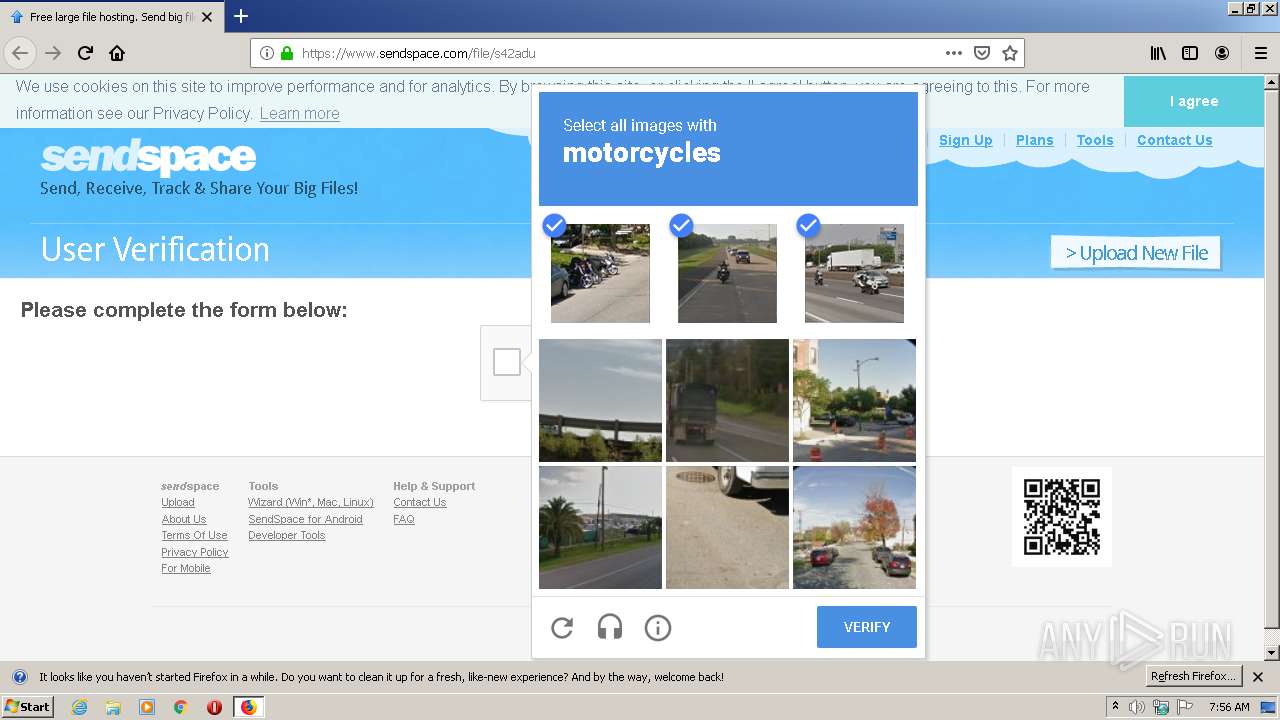
Task: Open the FAQ footer link
Action: pos(404,519)
